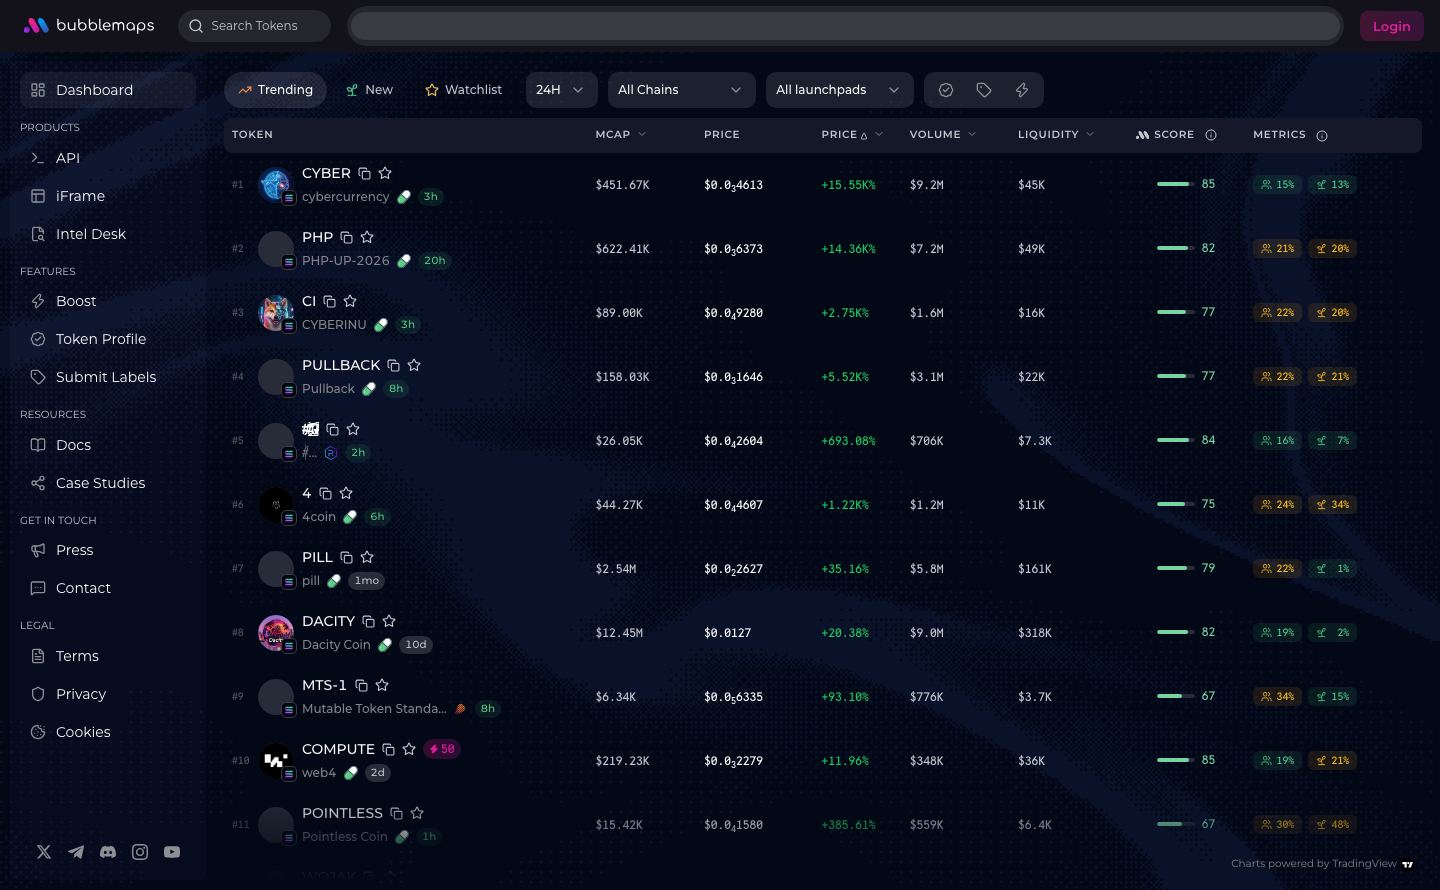This screenshot has width=1440, height=890.
Task: Click the label tag filter icon
Action: click(984, 90)
